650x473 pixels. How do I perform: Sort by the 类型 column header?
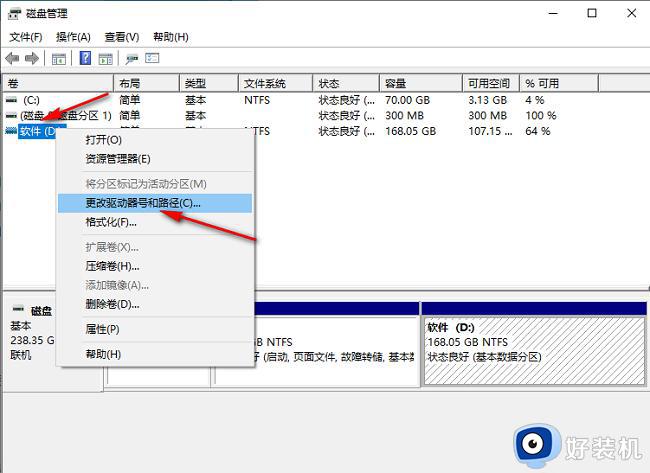pyautogui.click(x=209, y=83)
